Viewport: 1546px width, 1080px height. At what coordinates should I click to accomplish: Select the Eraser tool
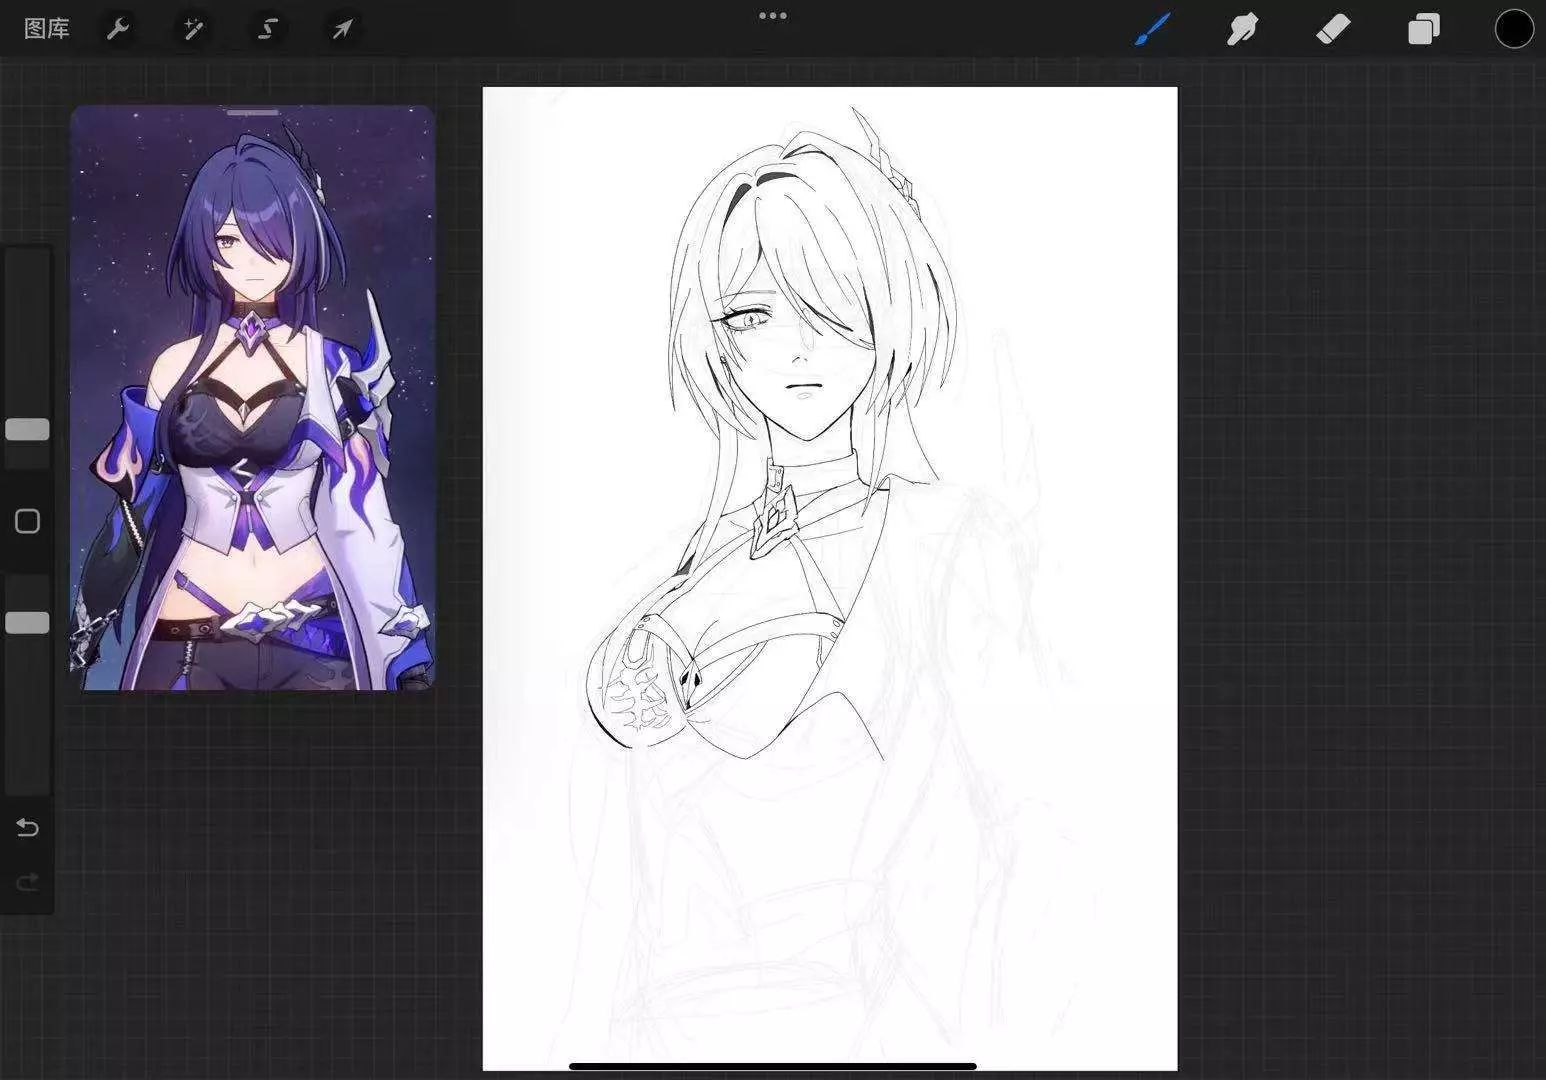point(1333,29)
